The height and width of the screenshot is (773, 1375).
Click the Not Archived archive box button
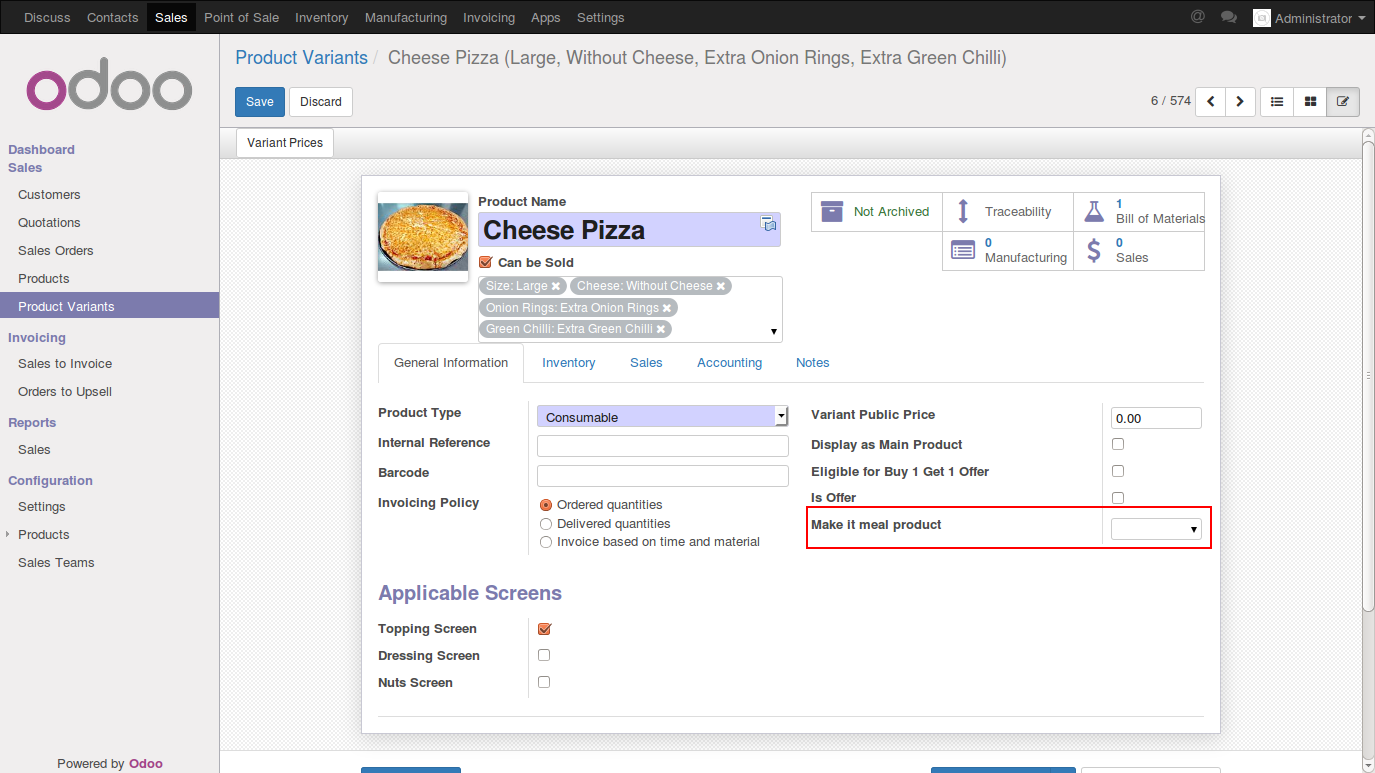tap(876, 212)
